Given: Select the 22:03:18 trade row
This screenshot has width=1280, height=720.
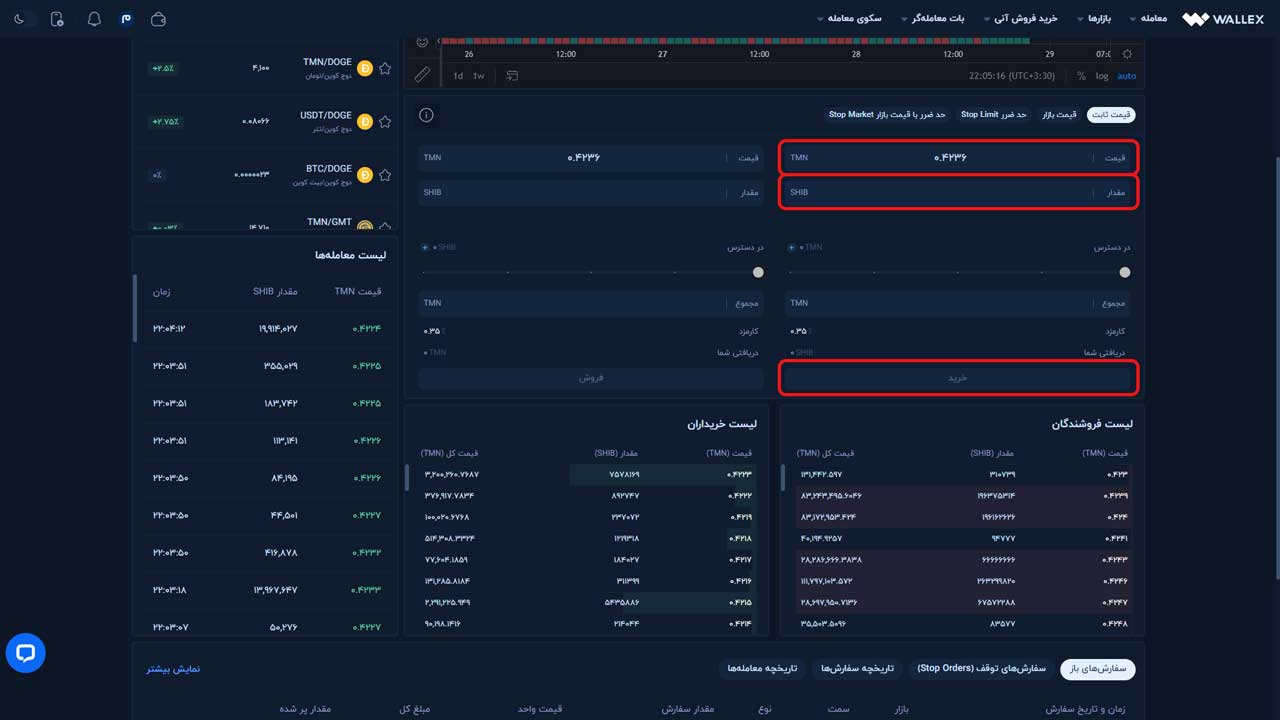Looking at the screenshot, I should tap(266, 590).
